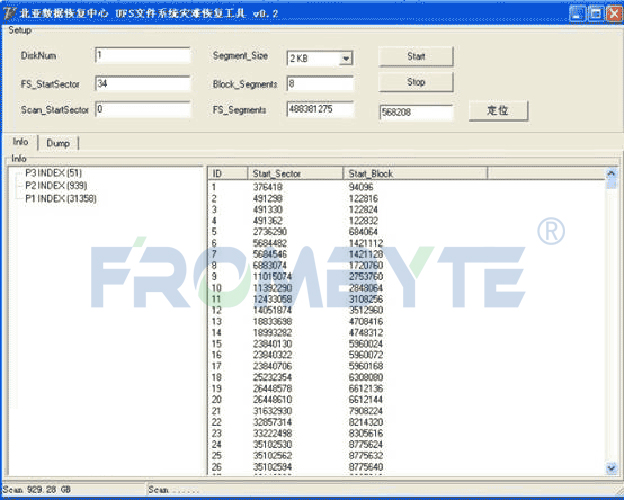Click Start_Block value 8214320
The width and height of the screenshot is (624, 500).
tap(366, 422)
